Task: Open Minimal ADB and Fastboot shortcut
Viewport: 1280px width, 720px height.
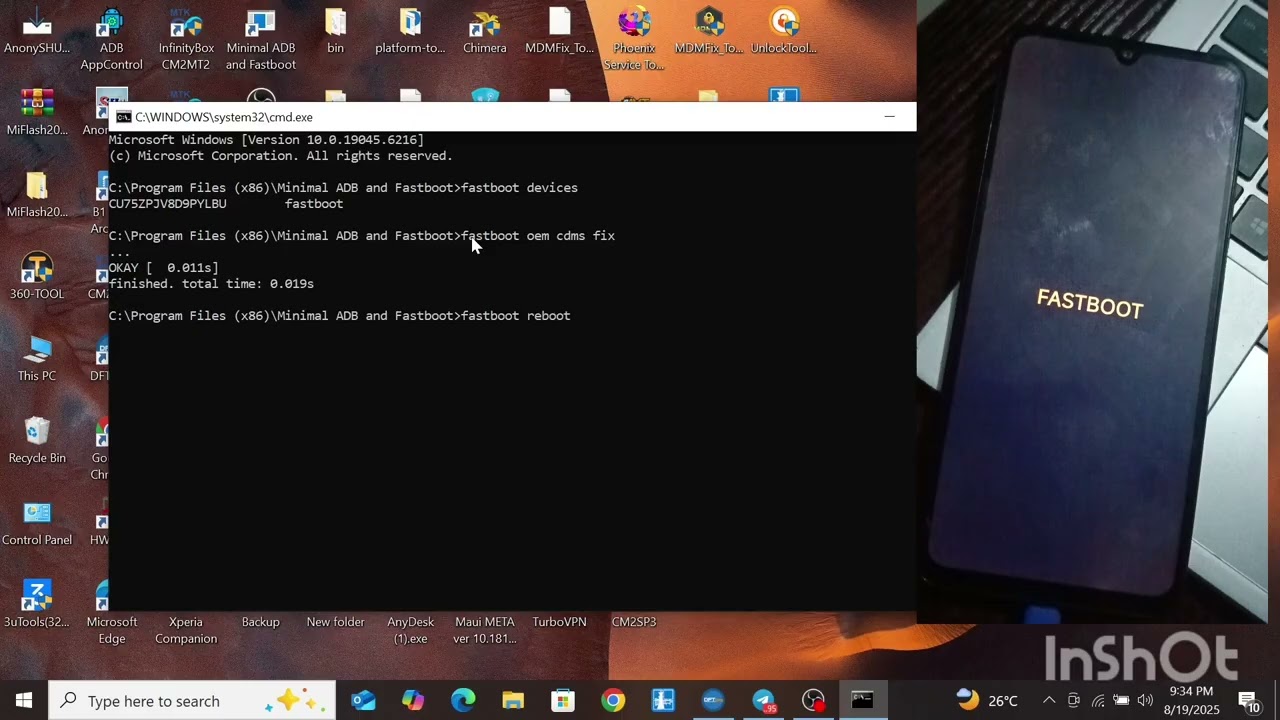Action: pos(260,39)
